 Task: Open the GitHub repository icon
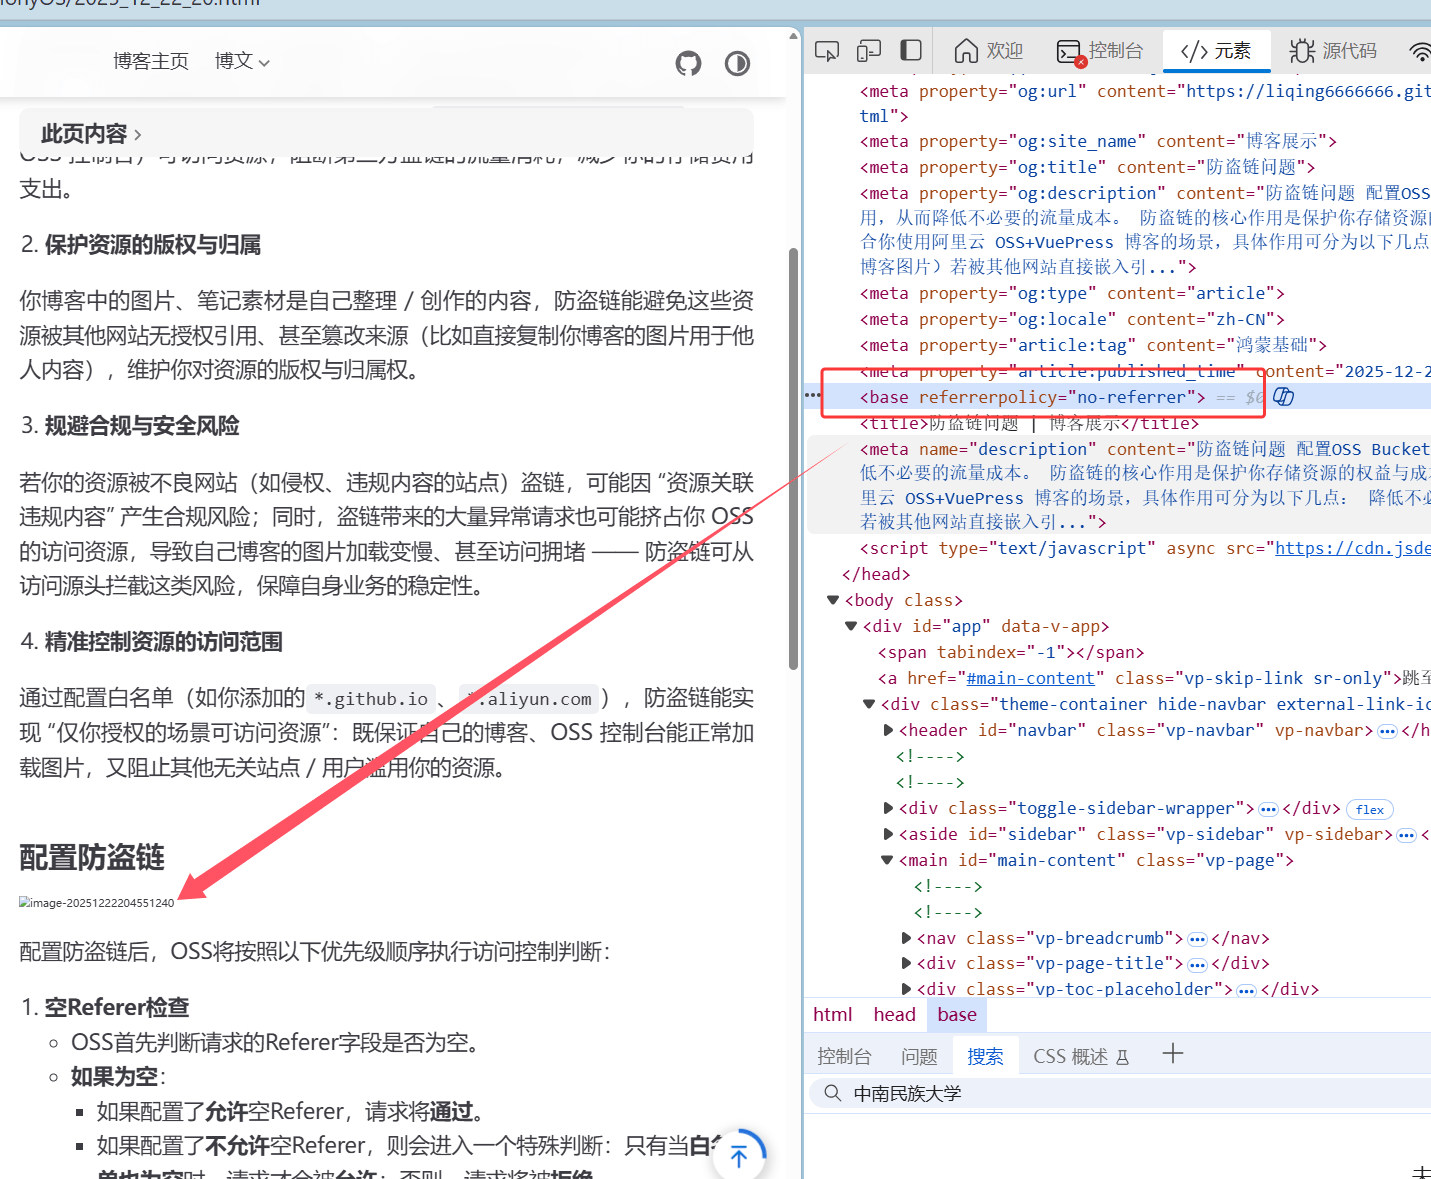pos(688,64)
